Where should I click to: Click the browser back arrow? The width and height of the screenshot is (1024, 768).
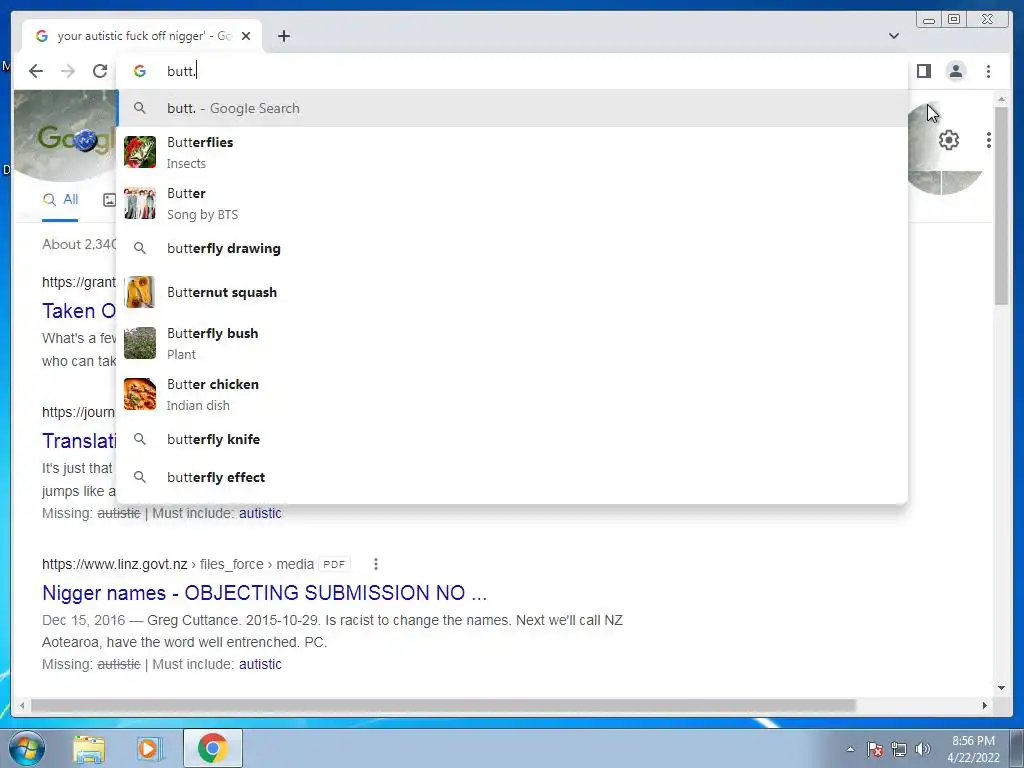click(x=36, y=71)
